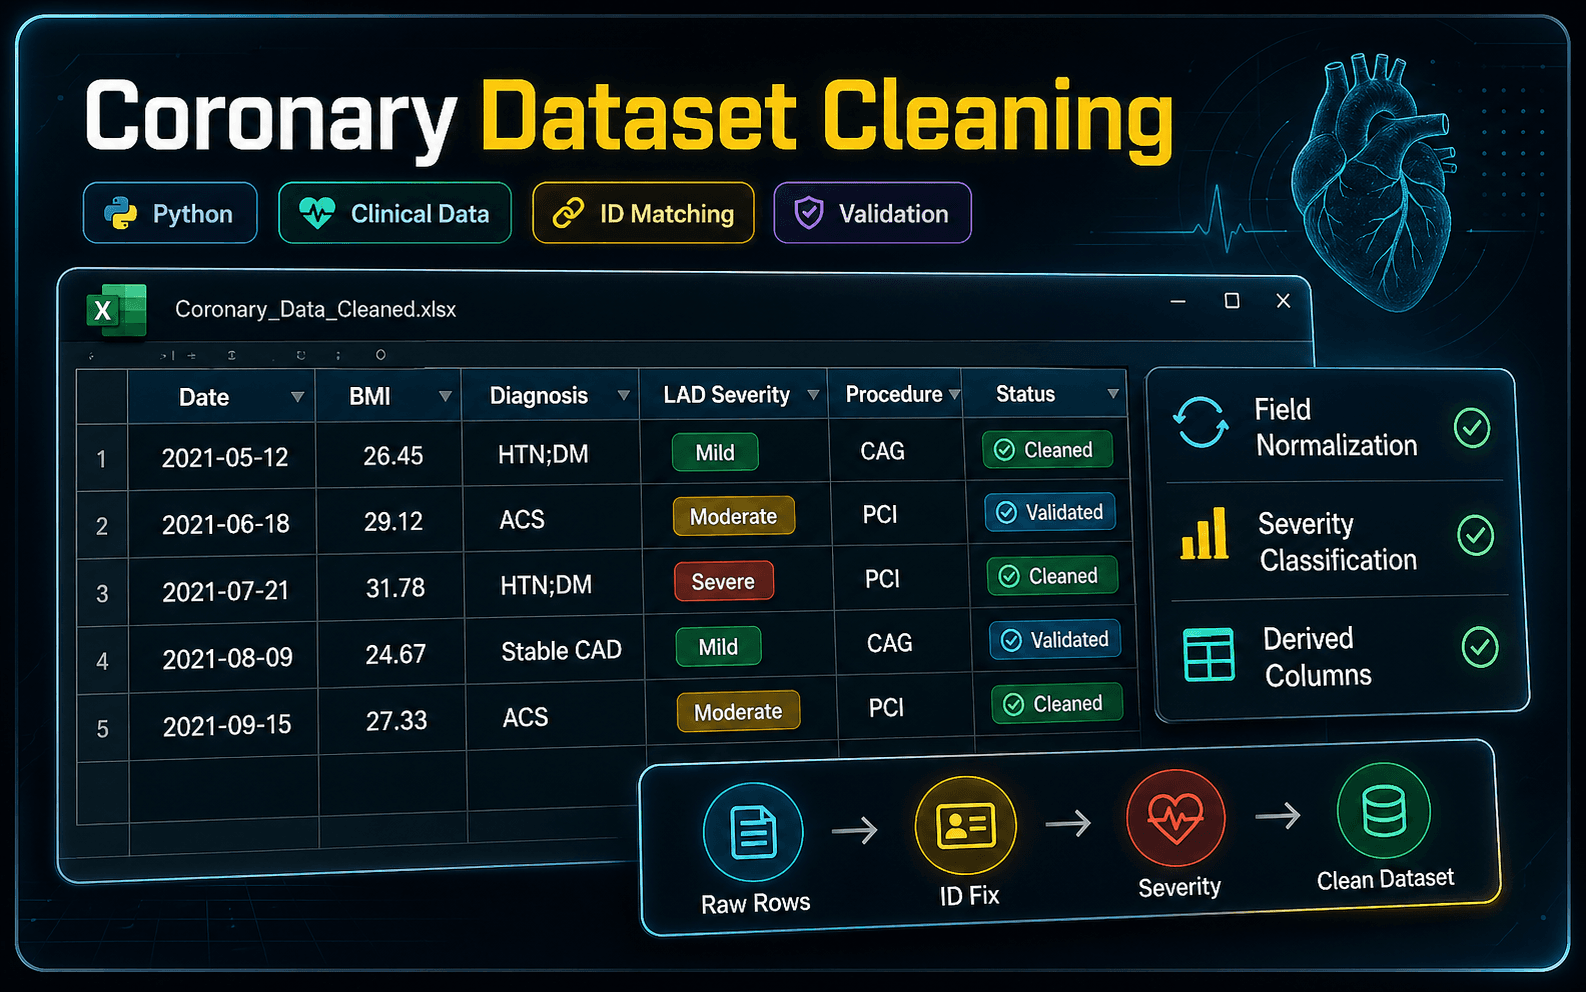
Task: Open the Diagnosis column filter dropdown
Action: 623,395
